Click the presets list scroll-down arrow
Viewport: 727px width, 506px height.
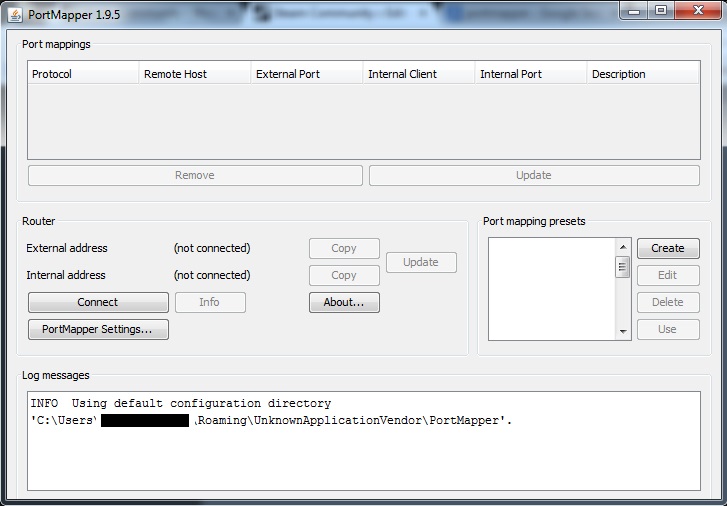623,332
